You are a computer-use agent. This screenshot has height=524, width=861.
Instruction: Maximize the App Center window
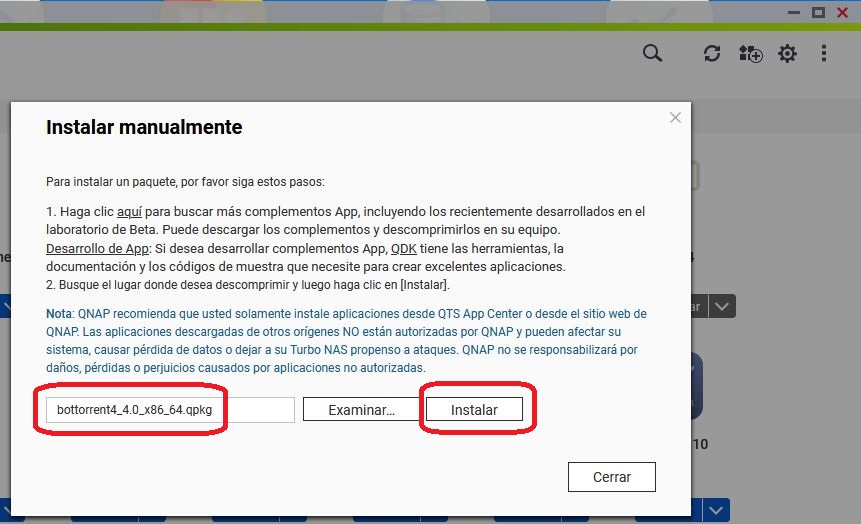[x=818, y=12]
